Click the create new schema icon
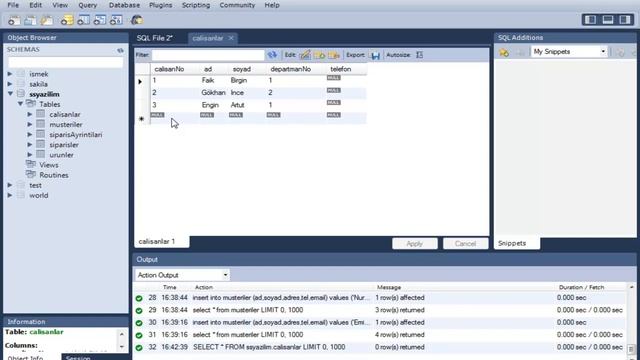 (67, 20)
